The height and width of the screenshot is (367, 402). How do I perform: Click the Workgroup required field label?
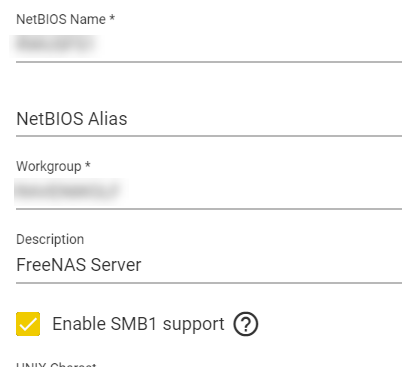53,166
